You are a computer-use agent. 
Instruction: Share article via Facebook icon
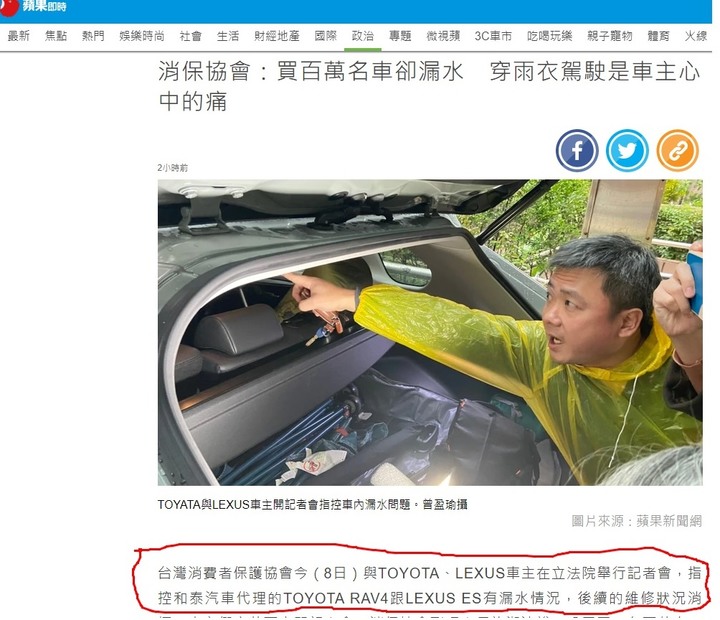577,151
